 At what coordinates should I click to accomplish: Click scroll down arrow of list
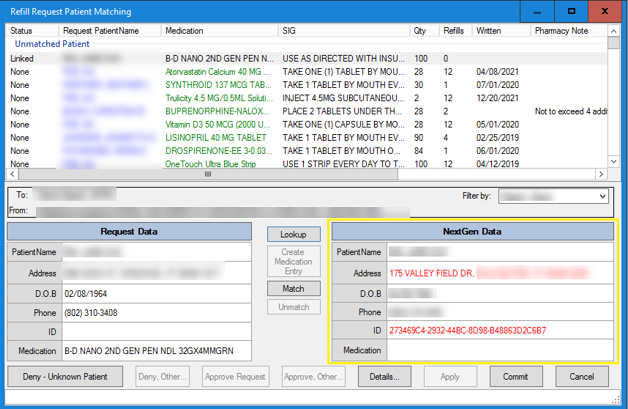(614, 161)
